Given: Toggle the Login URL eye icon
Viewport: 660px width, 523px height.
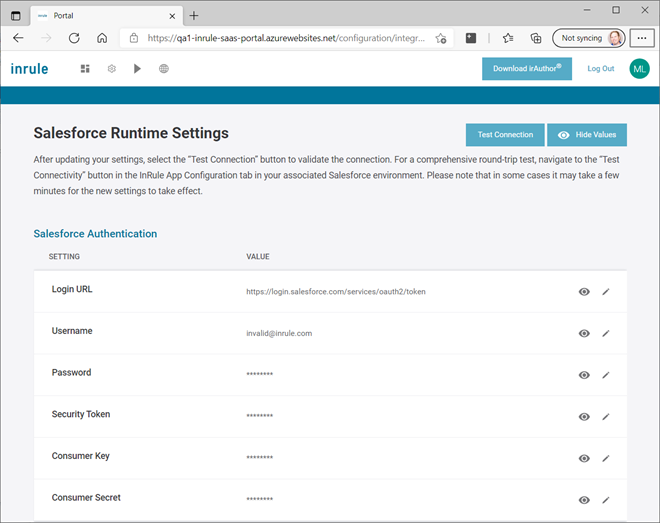Looking at the screenshot, I should coord(584,292).
